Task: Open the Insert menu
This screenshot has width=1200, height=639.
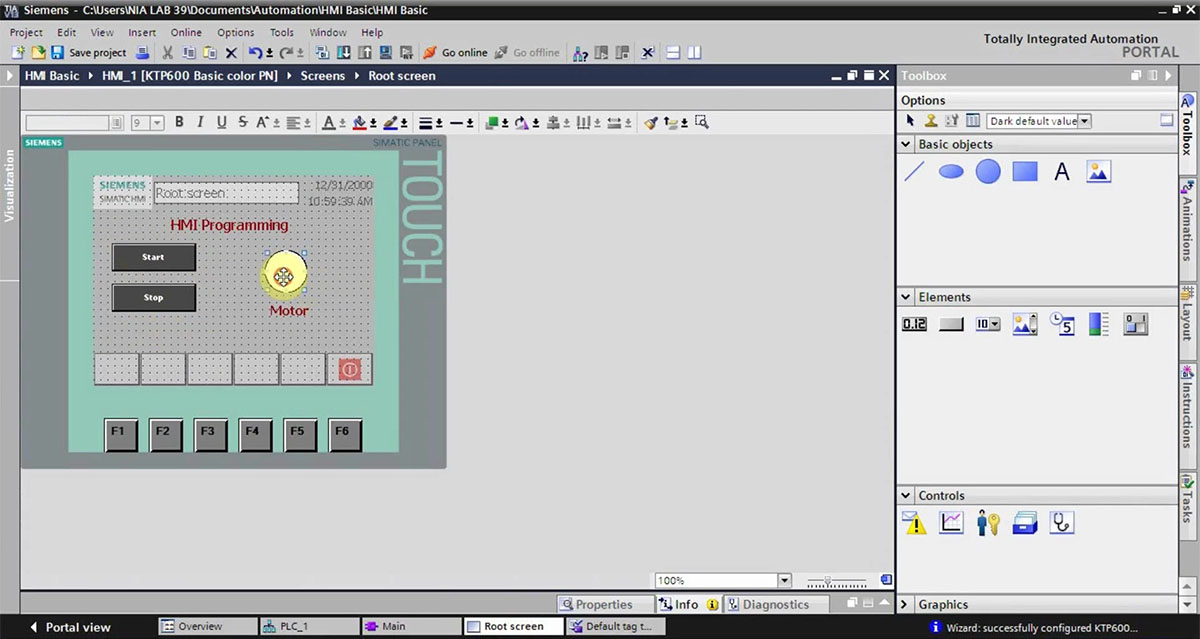Action: point(142,32)
